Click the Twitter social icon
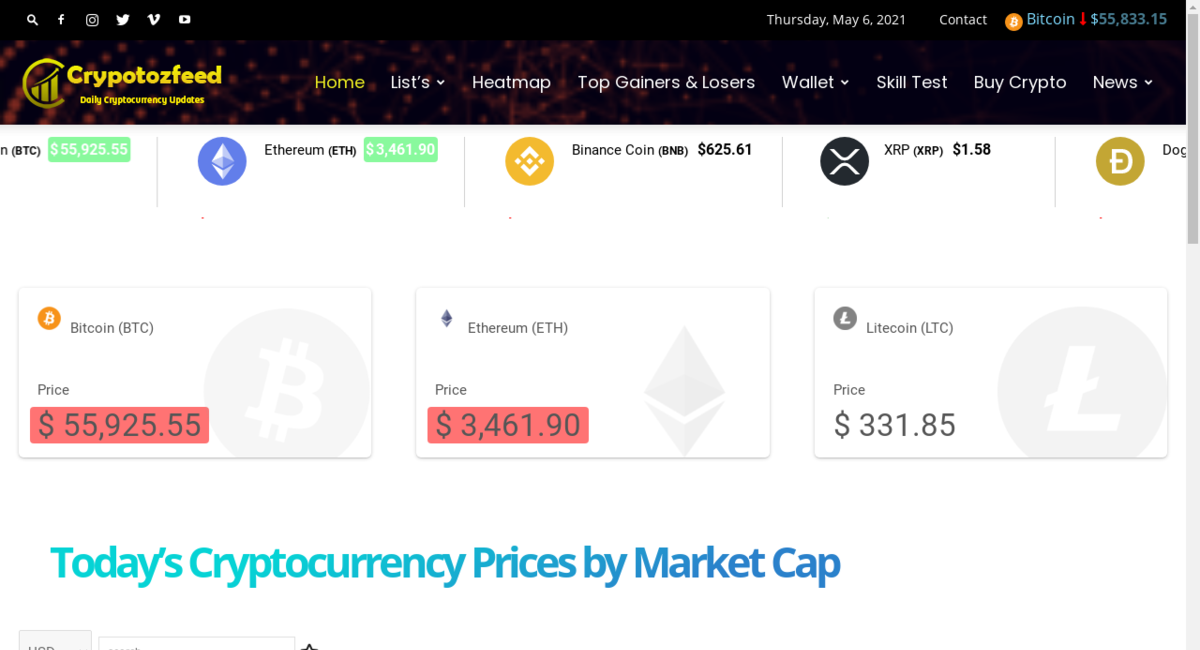 122,19
